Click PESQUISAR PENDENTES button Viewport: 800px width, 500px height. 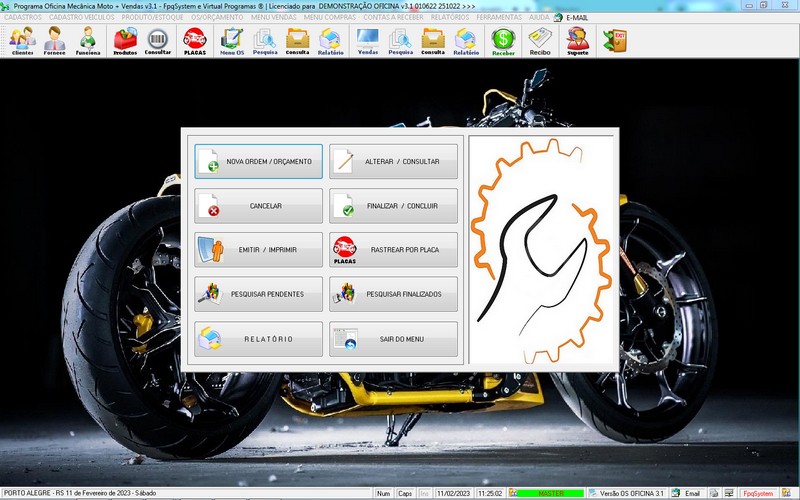[x=258, y=294]
